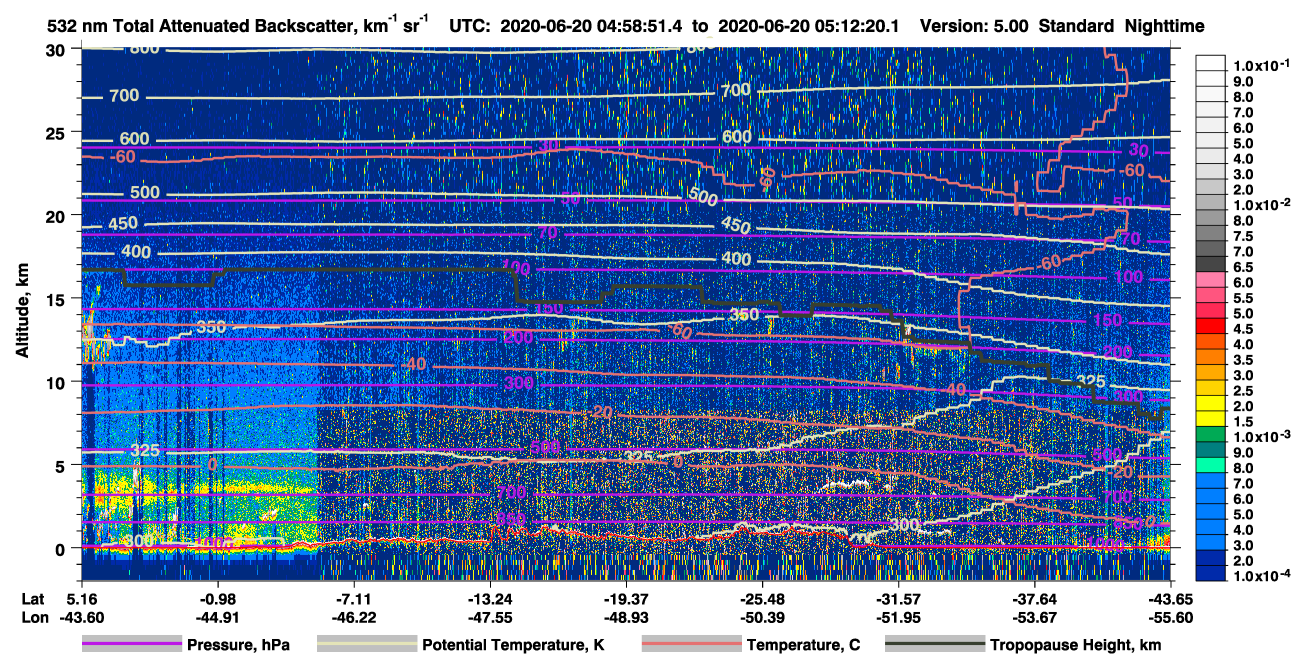1300x667 pixels.
Task: Click the Lat row label
Action: (x=32, y=598)
